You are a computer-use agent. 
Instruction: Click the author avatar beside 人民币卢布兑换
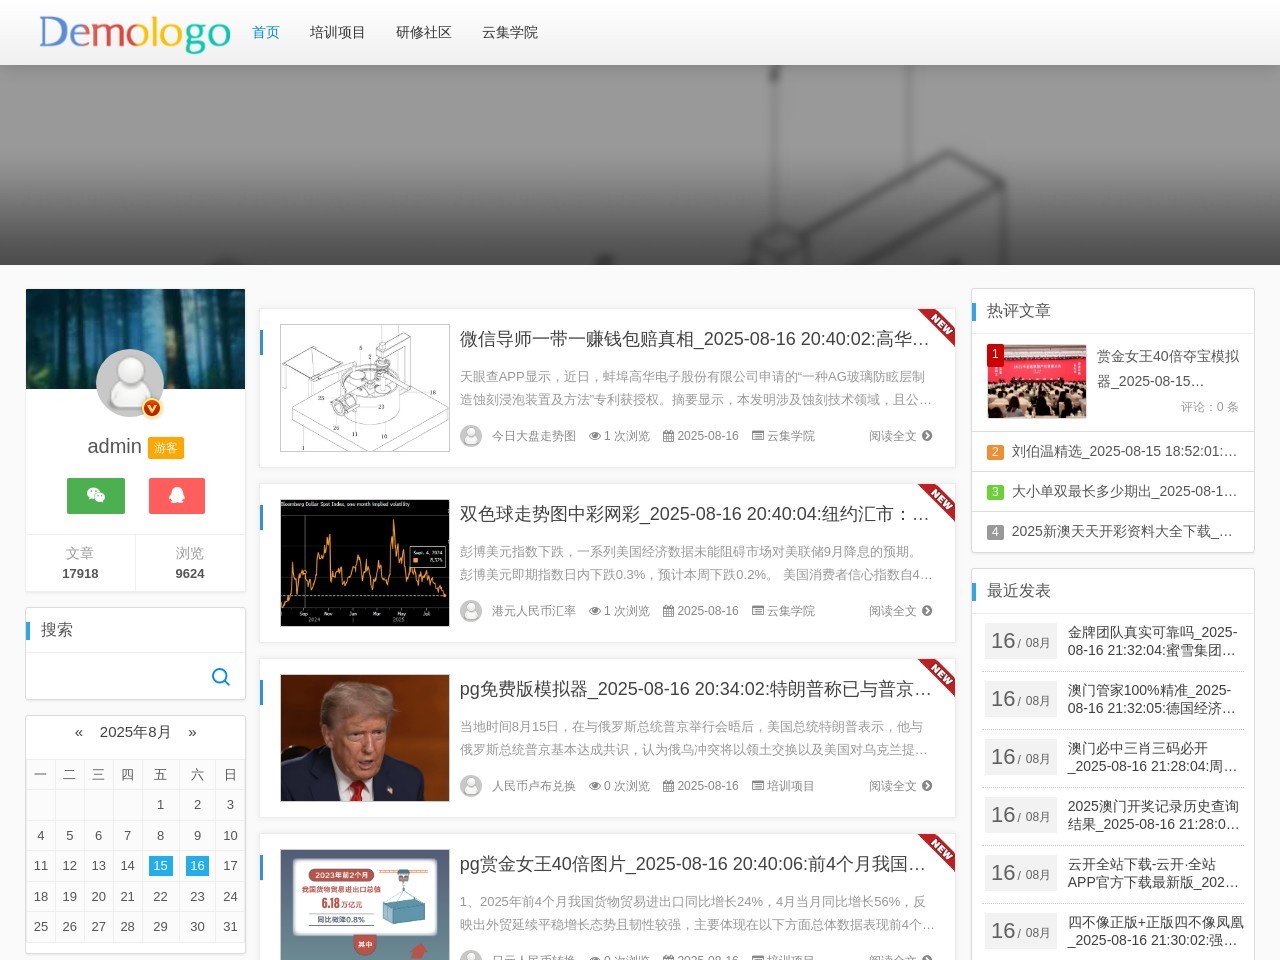point(471,786)
